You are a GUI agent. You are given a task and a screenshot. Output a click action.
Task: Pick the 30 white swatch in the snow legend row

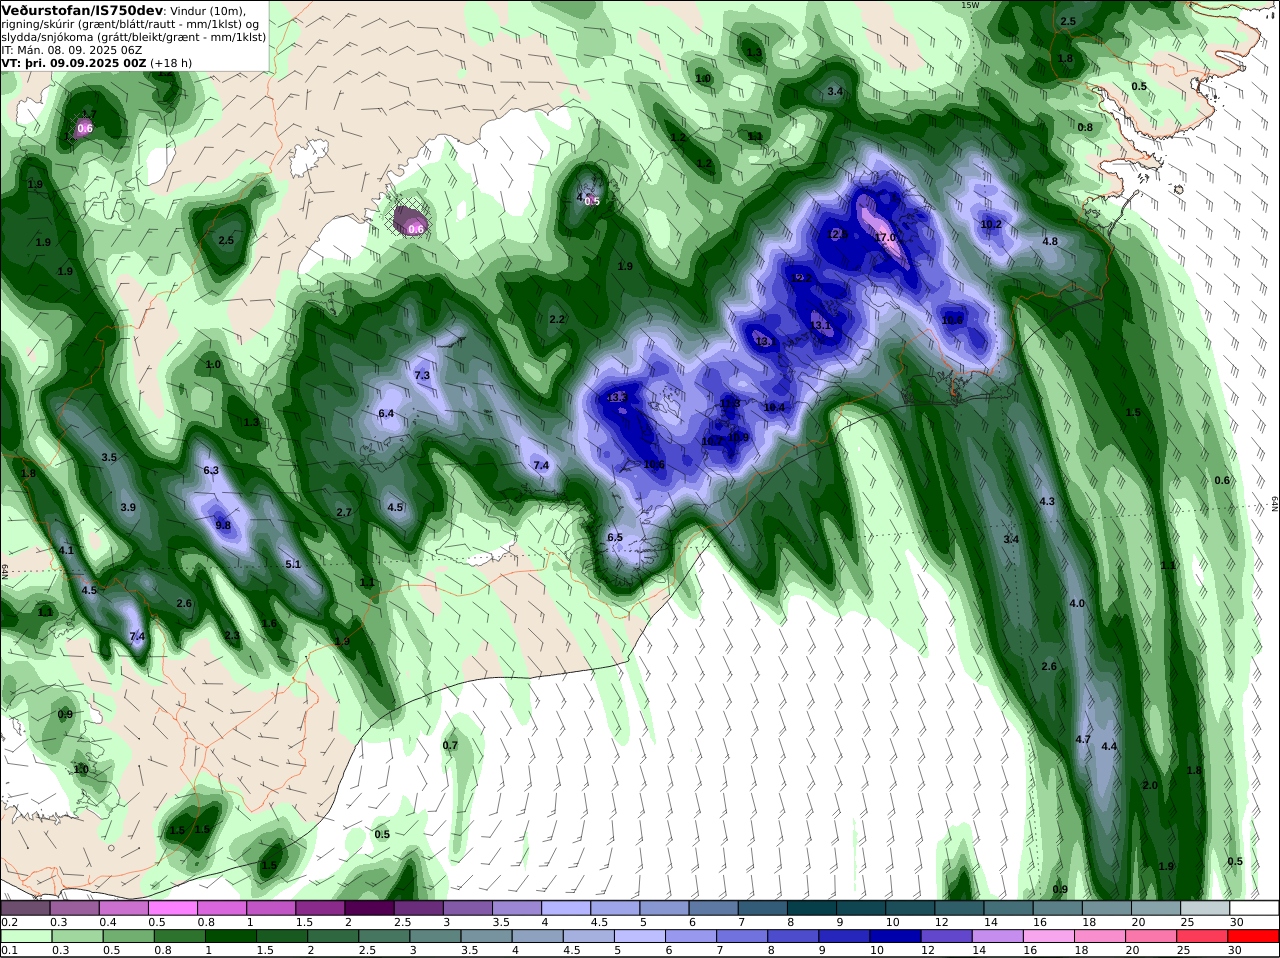click(x=1255, y=908)
